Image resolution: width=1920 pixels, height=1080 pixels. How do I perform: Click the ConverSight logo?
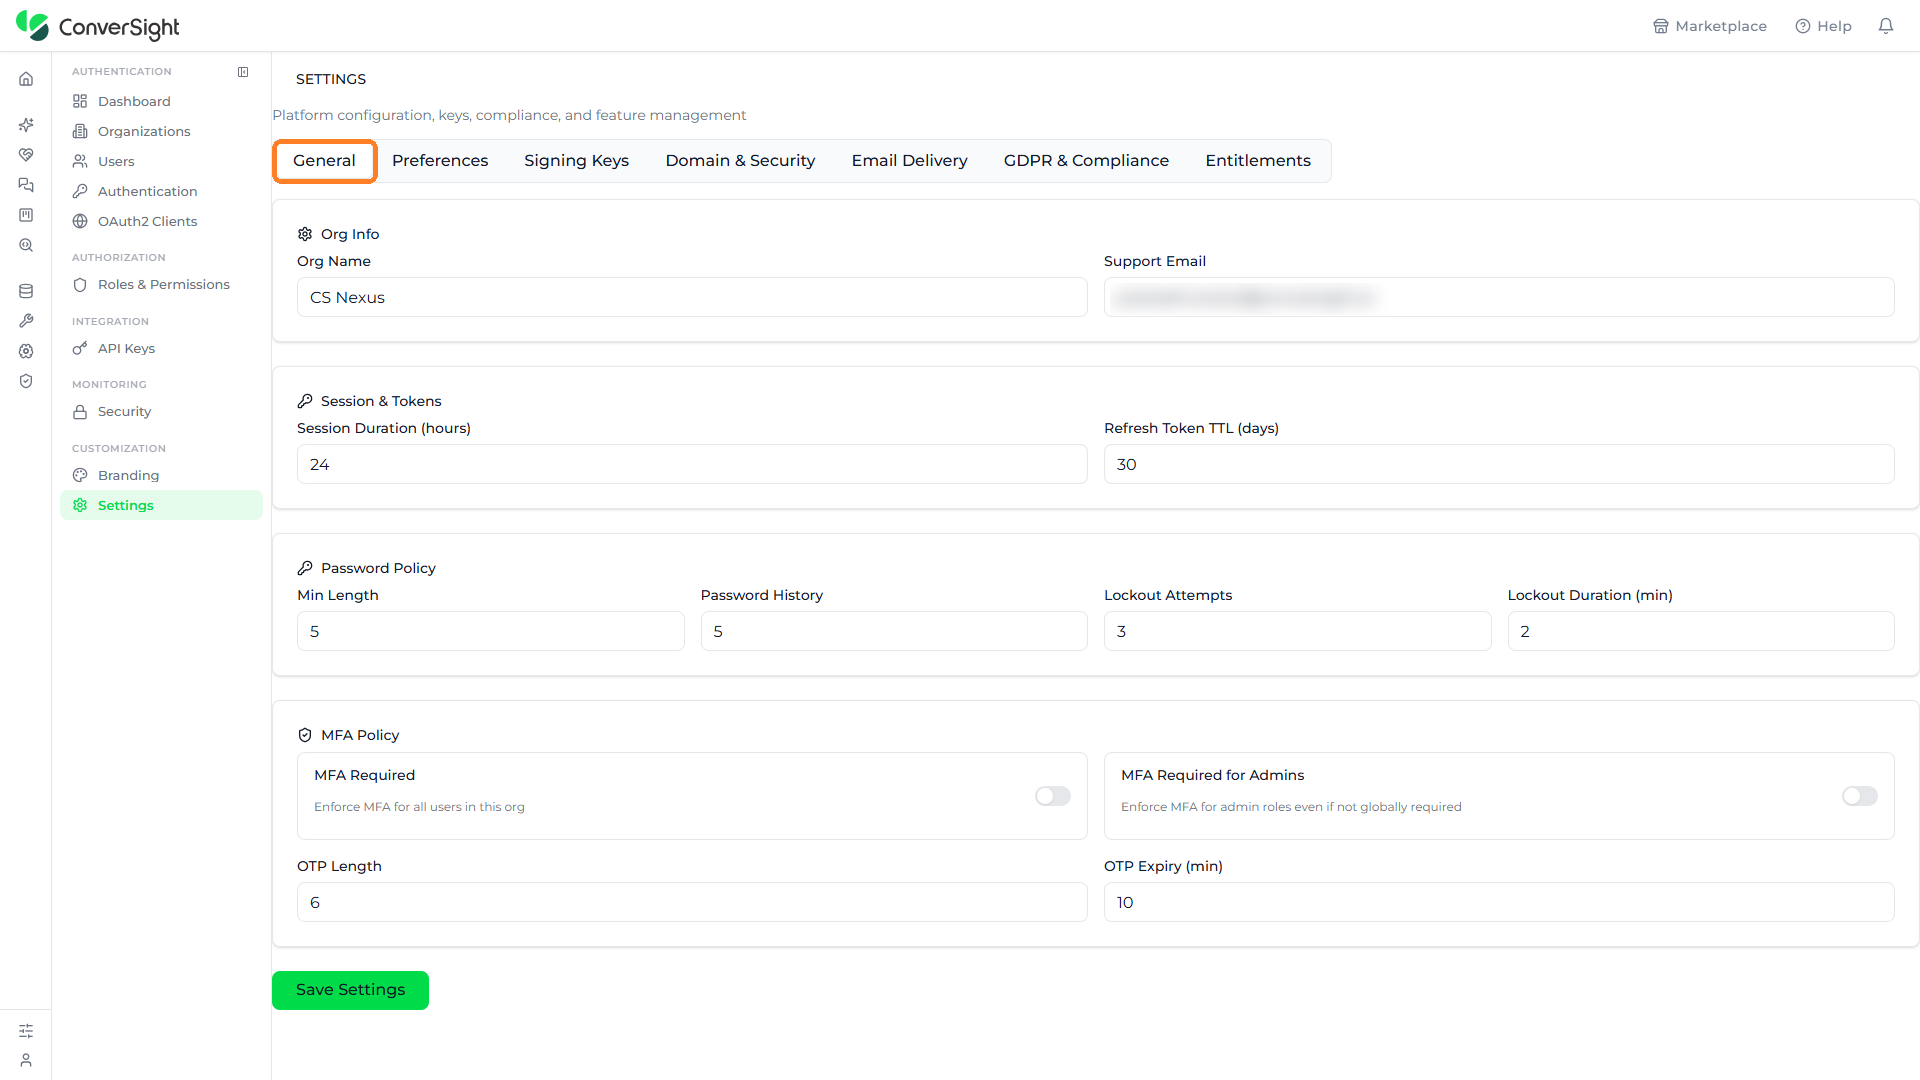[x=98, y=26]
